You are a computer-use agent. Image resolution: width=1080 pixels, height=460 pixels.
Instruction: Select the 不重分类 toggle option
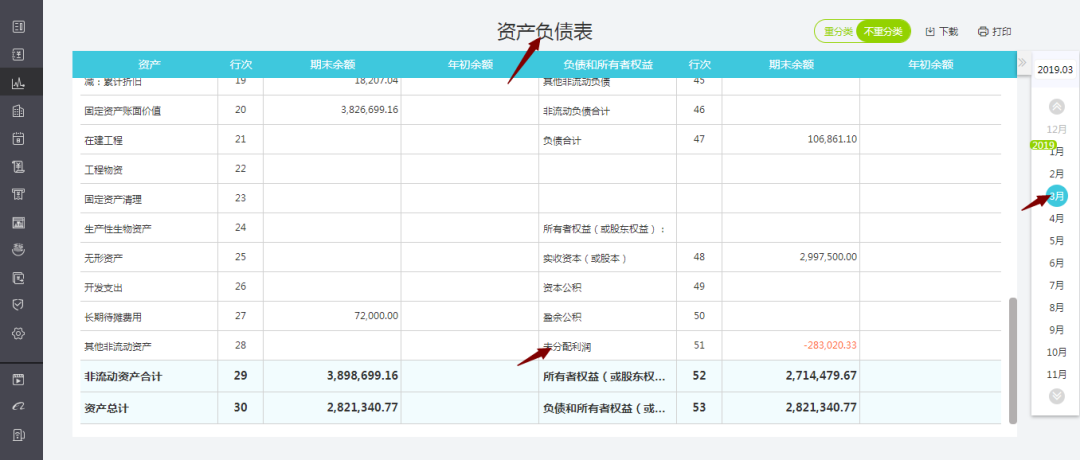882,32
